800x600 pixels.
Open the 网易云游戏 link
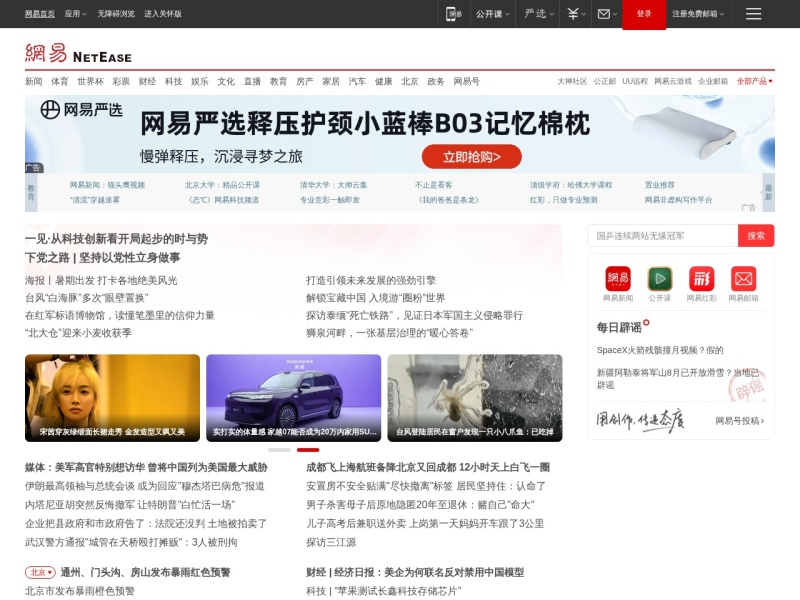673,81
